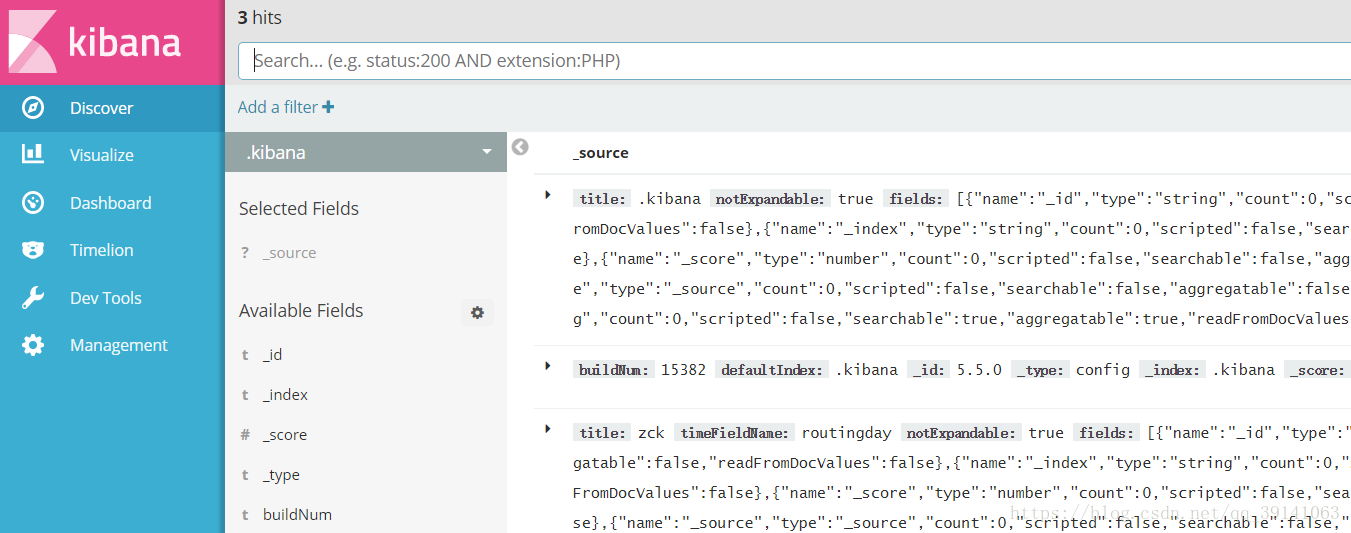Select the _id field

click(x=272, y=355)
